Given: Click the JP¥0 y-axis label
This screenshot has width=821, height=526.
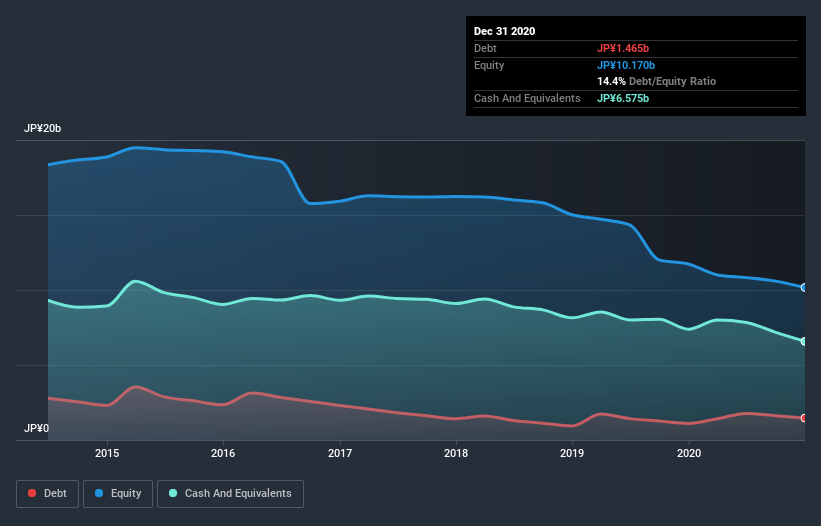Looking at the screenshot, I should pos(36,428).
